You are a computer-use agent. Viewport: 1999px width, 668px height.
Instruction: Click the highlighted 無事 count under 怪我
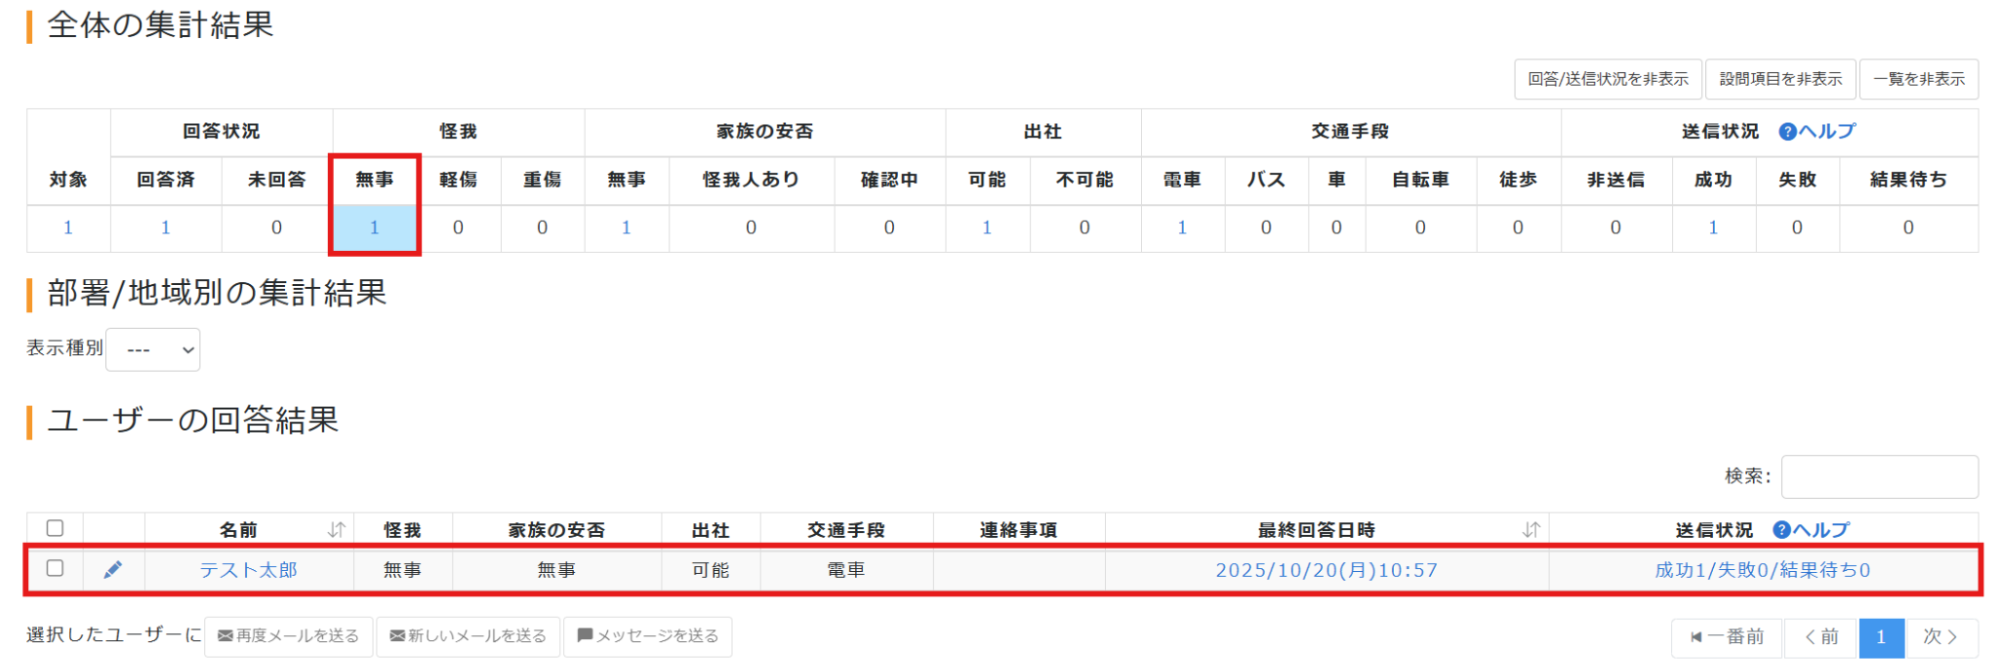point(374,228)
